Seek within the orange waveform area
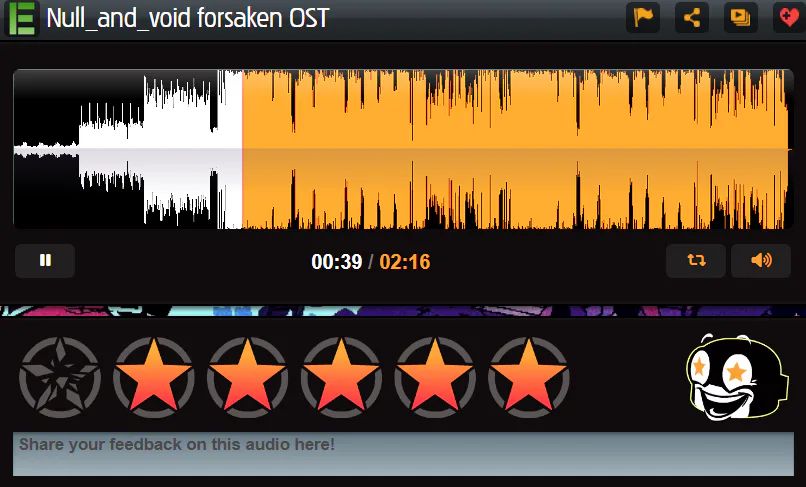The height and width of the screenshot is (487, 806). (515, 149)
